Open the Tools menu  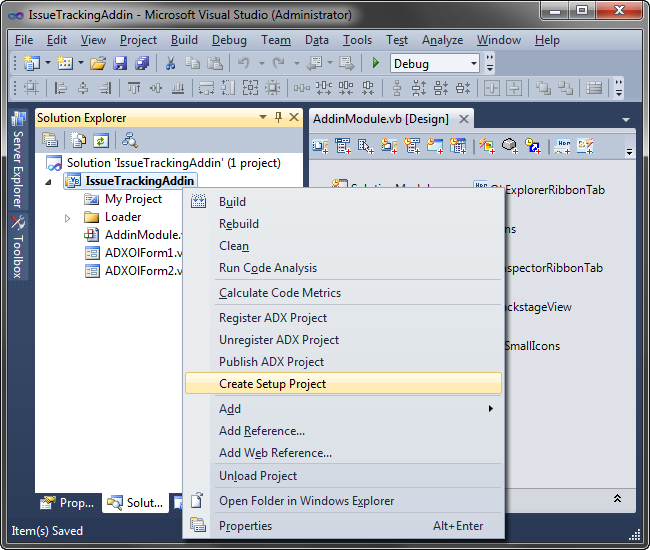(x=357, y=40)
